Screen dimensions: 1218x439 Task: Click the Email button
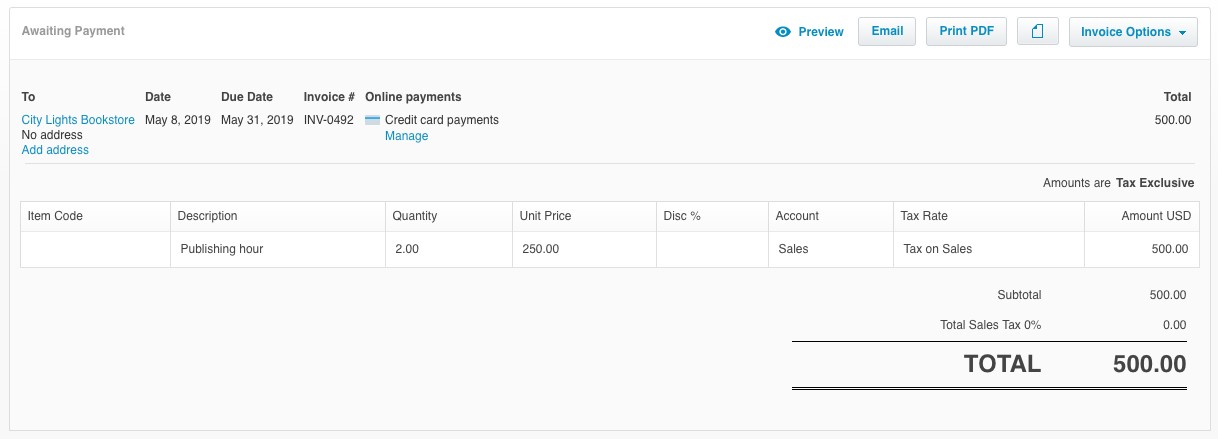click(x=887, y=32)
